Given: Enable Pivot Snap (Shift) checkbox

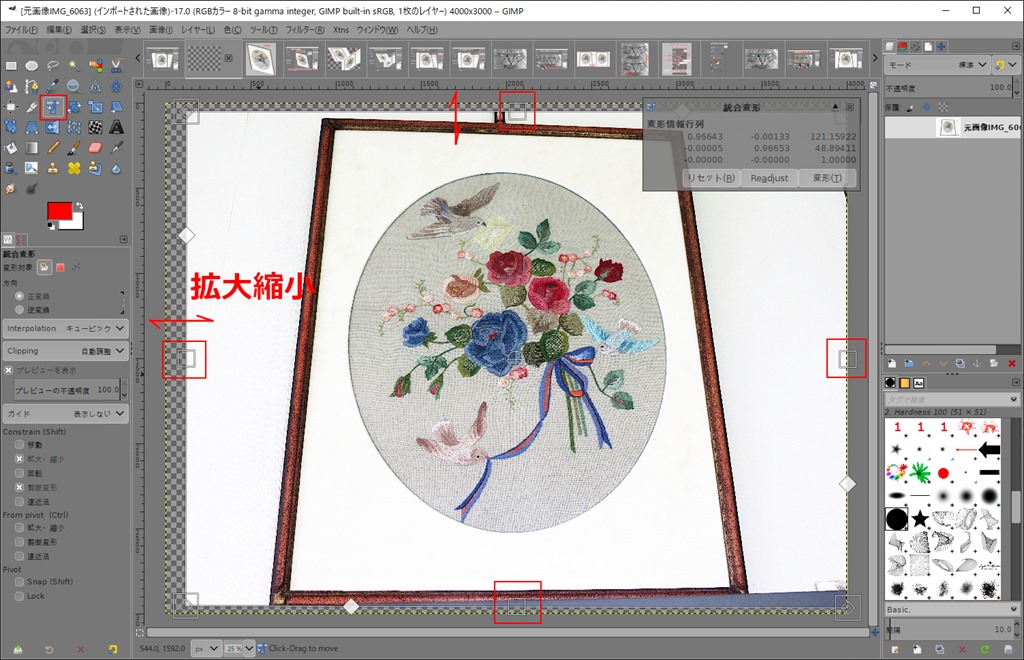Looking at the screenshot, I should [20, 582].
